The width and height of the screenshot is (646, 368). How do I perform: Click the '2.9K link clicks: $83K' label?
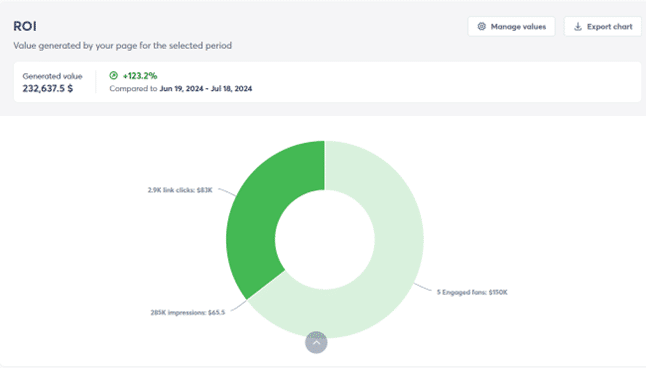tap(180, 190)
